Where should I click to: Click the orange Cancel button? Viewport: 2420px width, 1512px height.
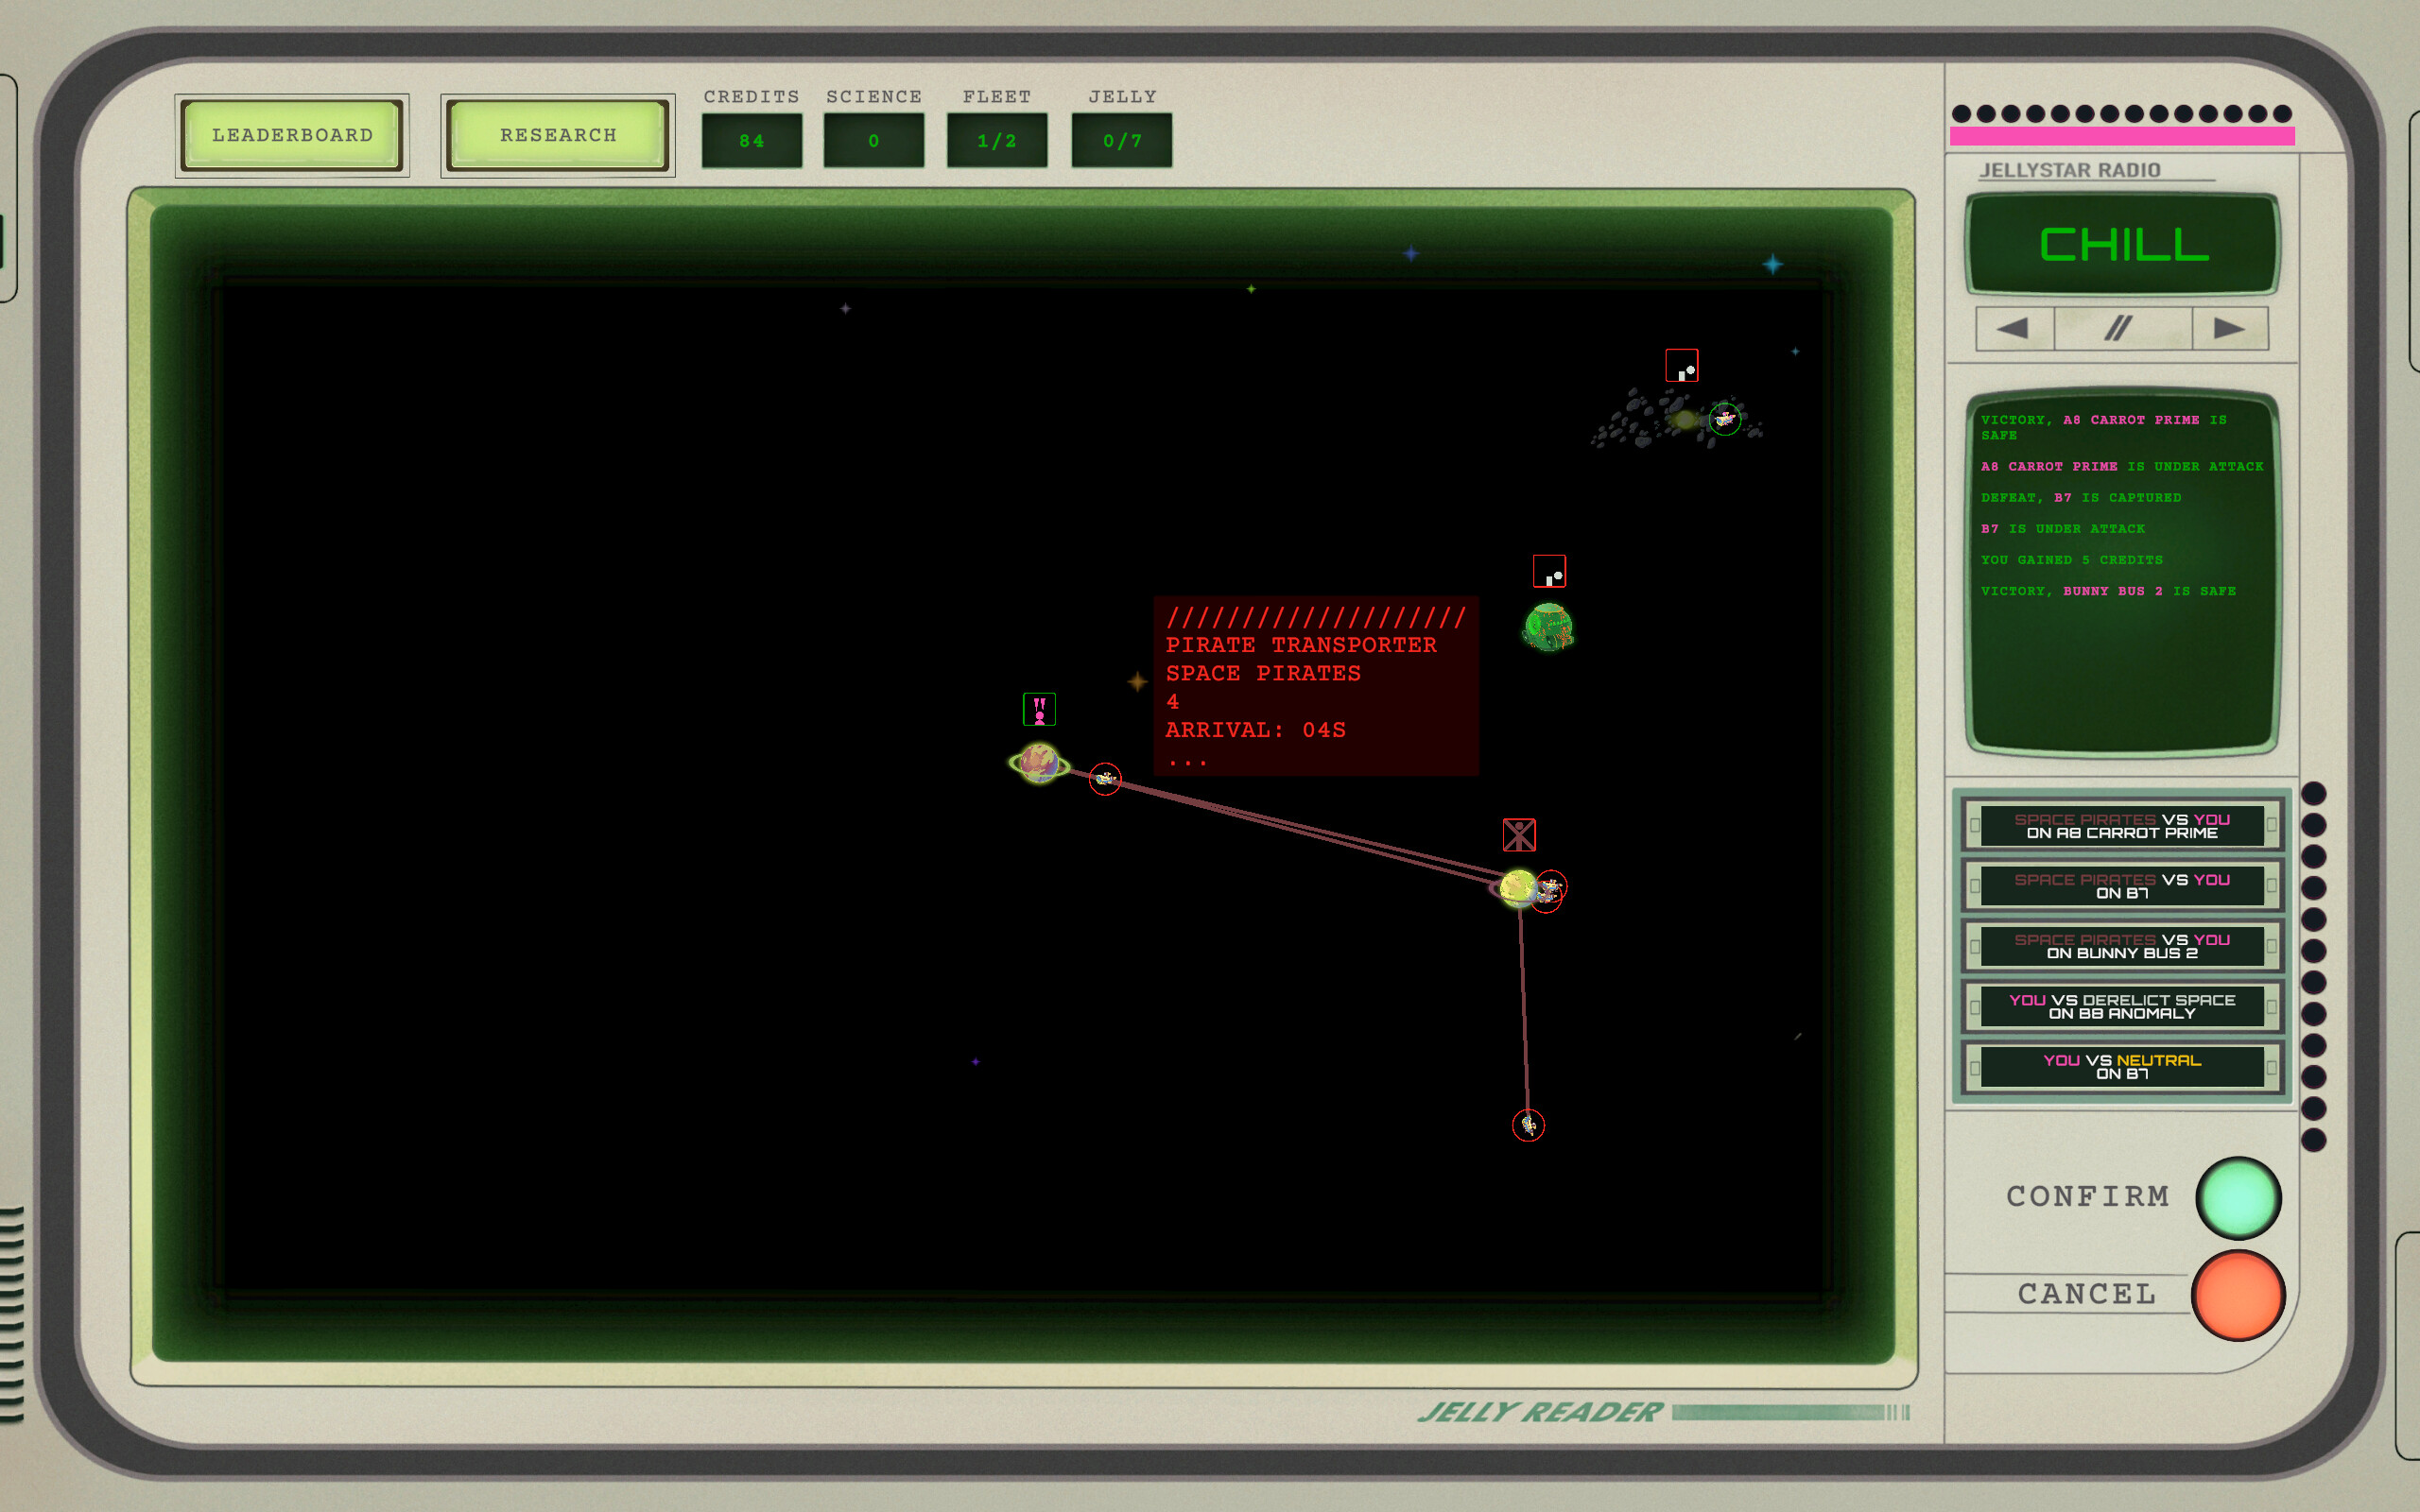tap(2238, 1294)
